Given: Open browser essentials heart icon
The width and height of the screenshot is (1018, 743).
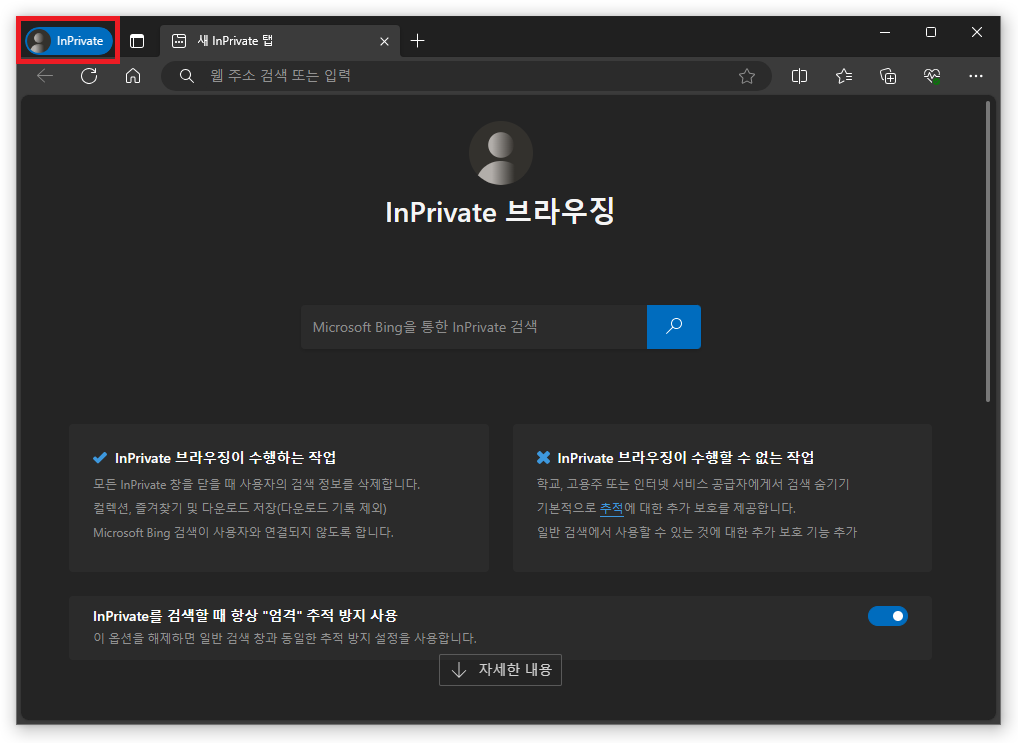Looking at the screenshot, I should (932, 76).
